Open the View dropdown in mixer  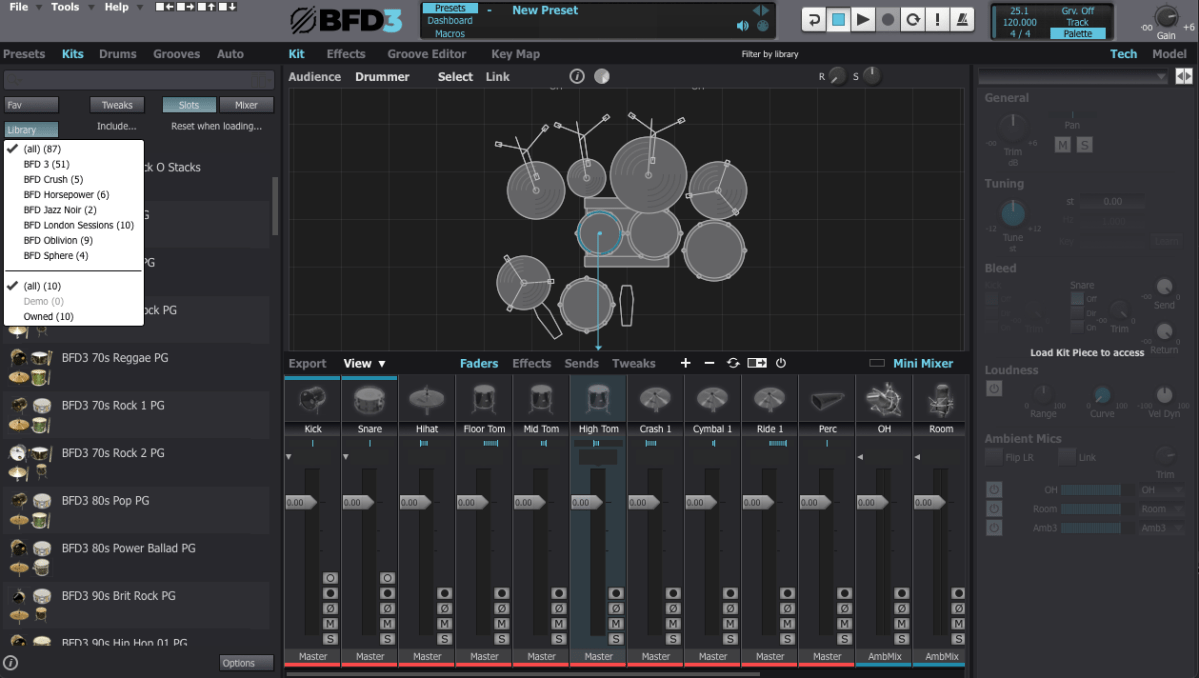tap(364, 364)
